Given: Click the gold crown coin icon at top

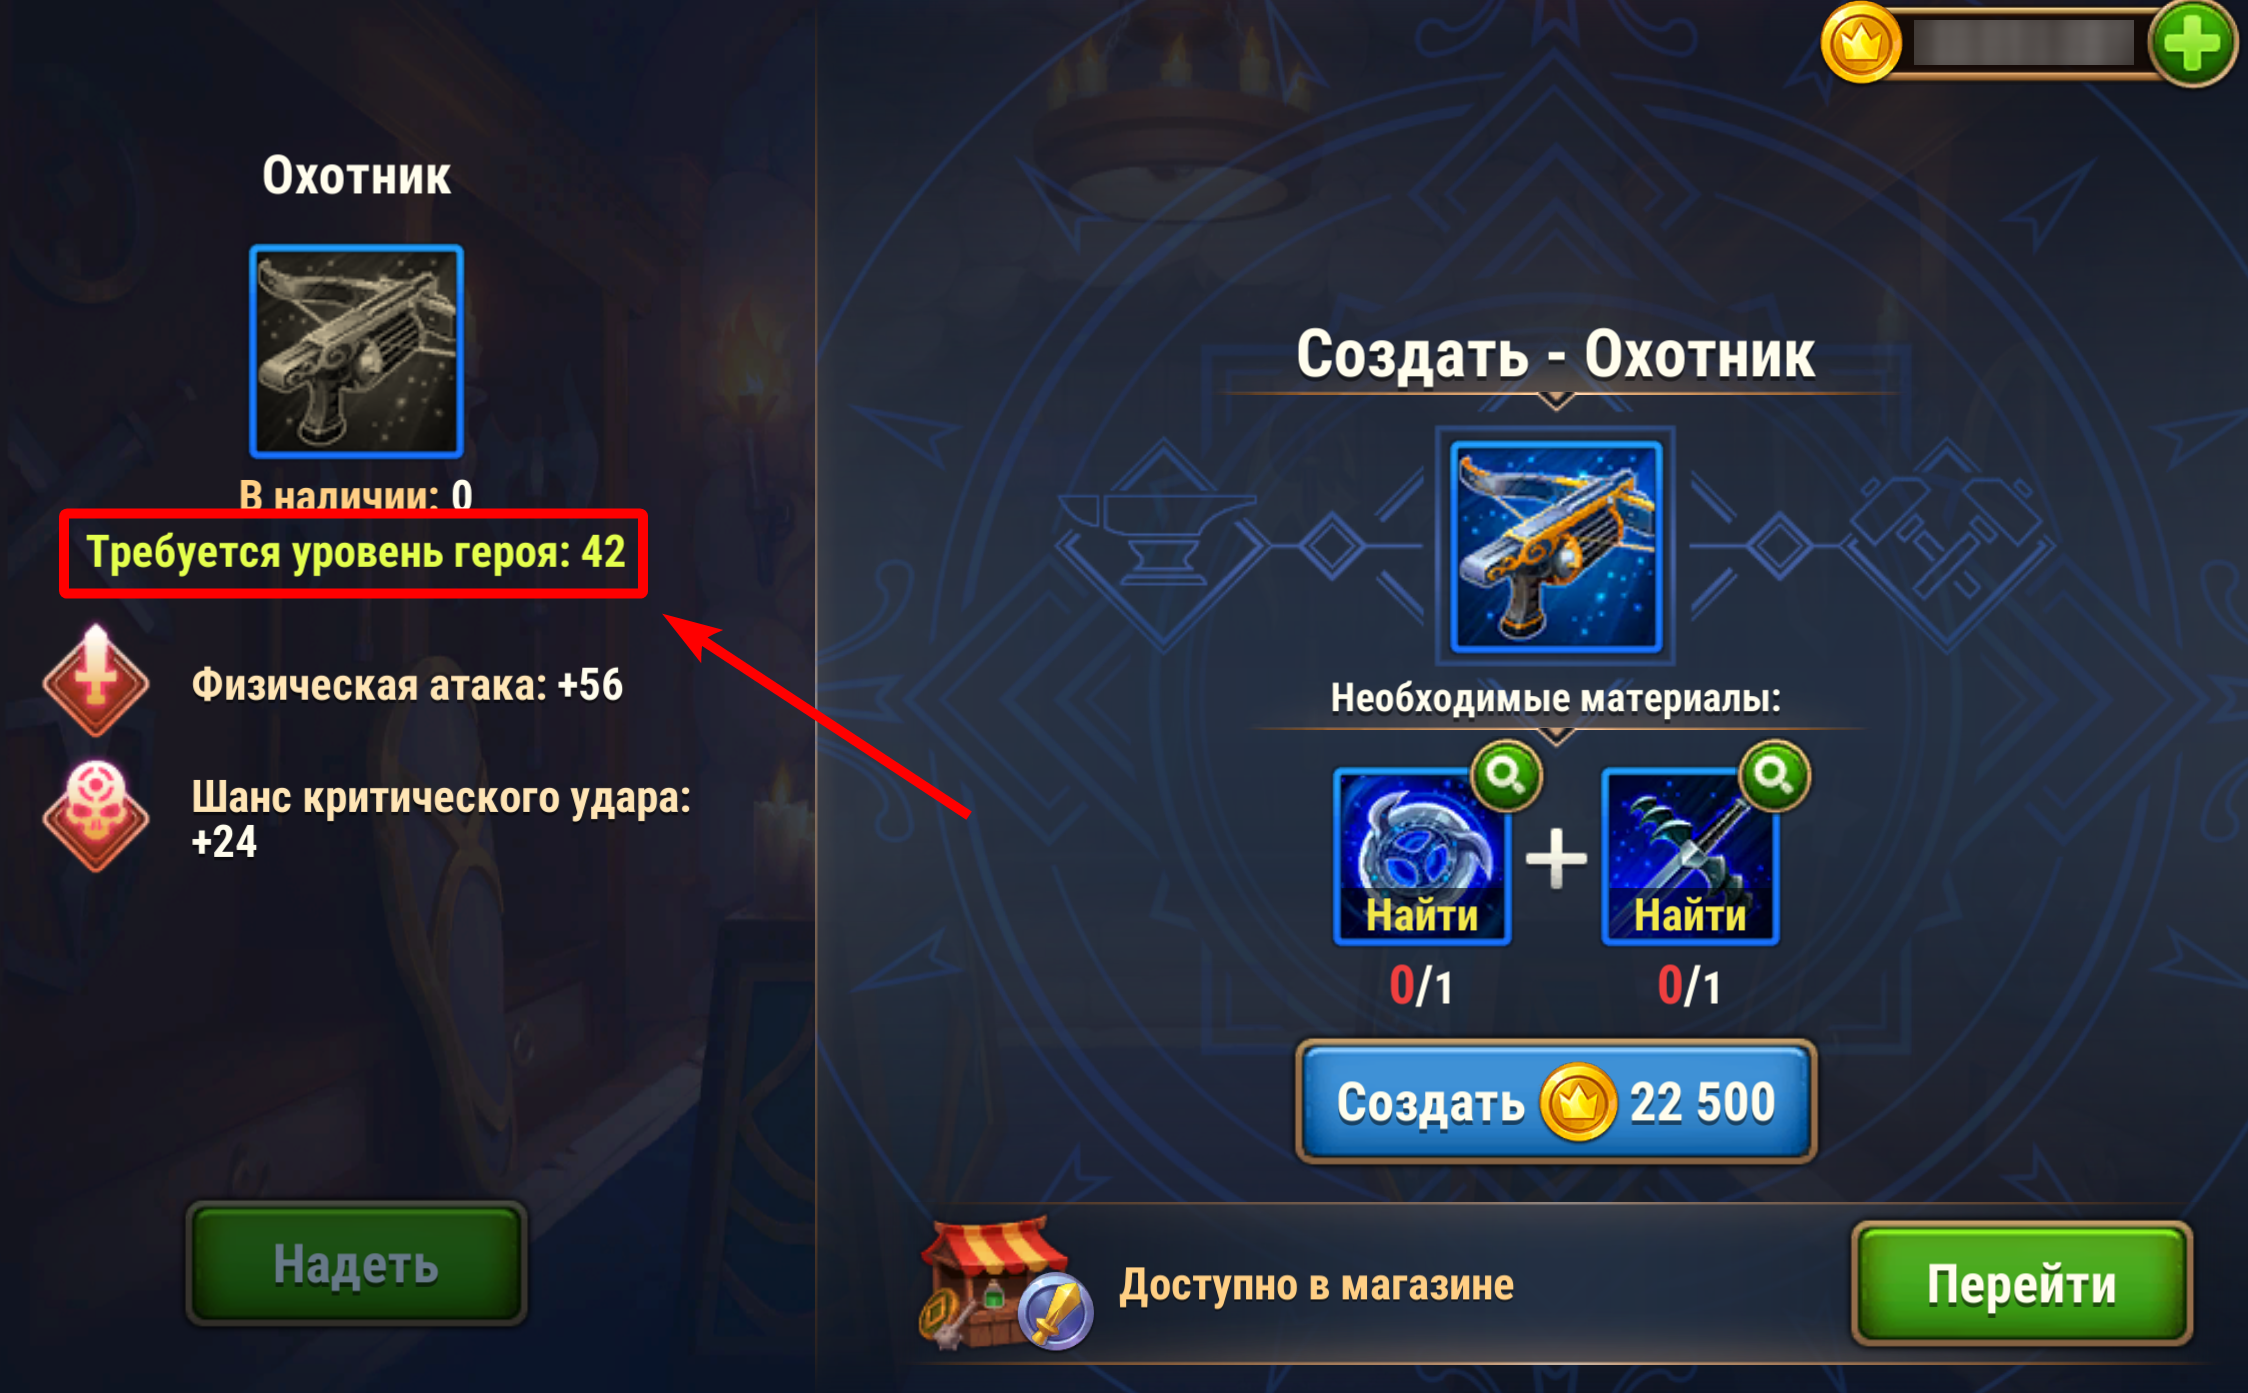Looking at the screenshot, I should coord(1860,44).
